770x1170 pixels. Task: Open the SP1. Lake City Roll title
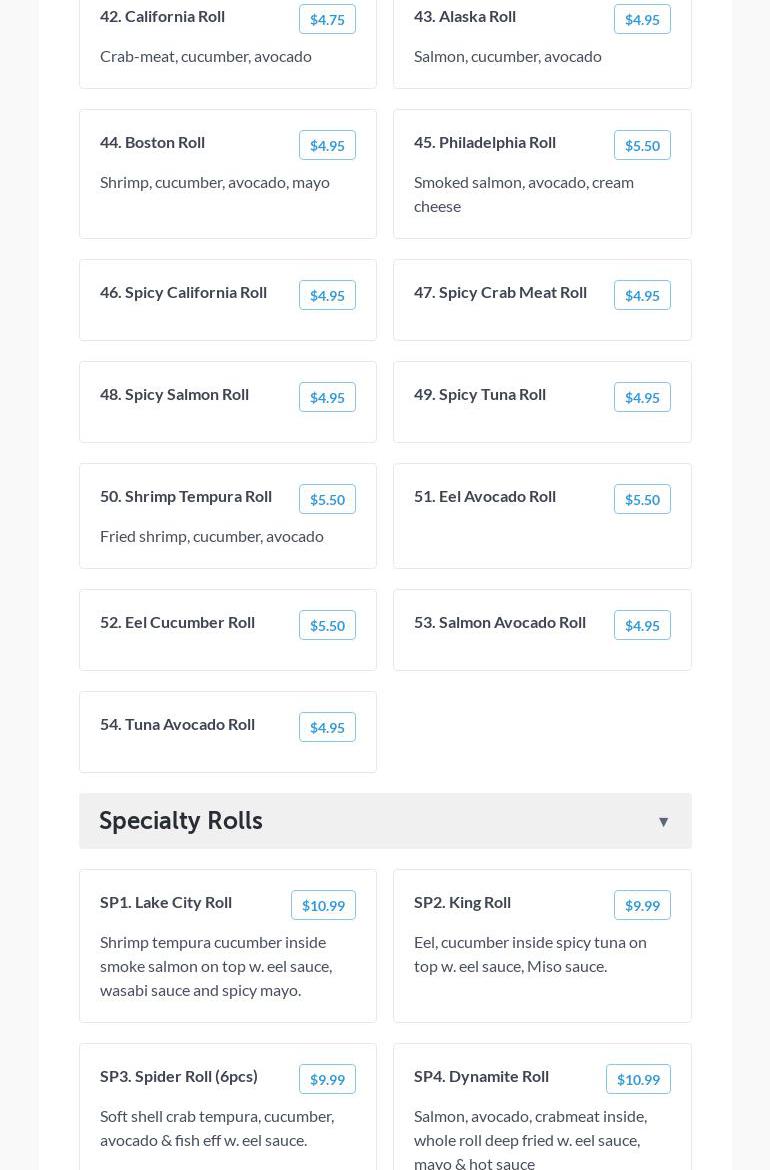click(166, 902)
